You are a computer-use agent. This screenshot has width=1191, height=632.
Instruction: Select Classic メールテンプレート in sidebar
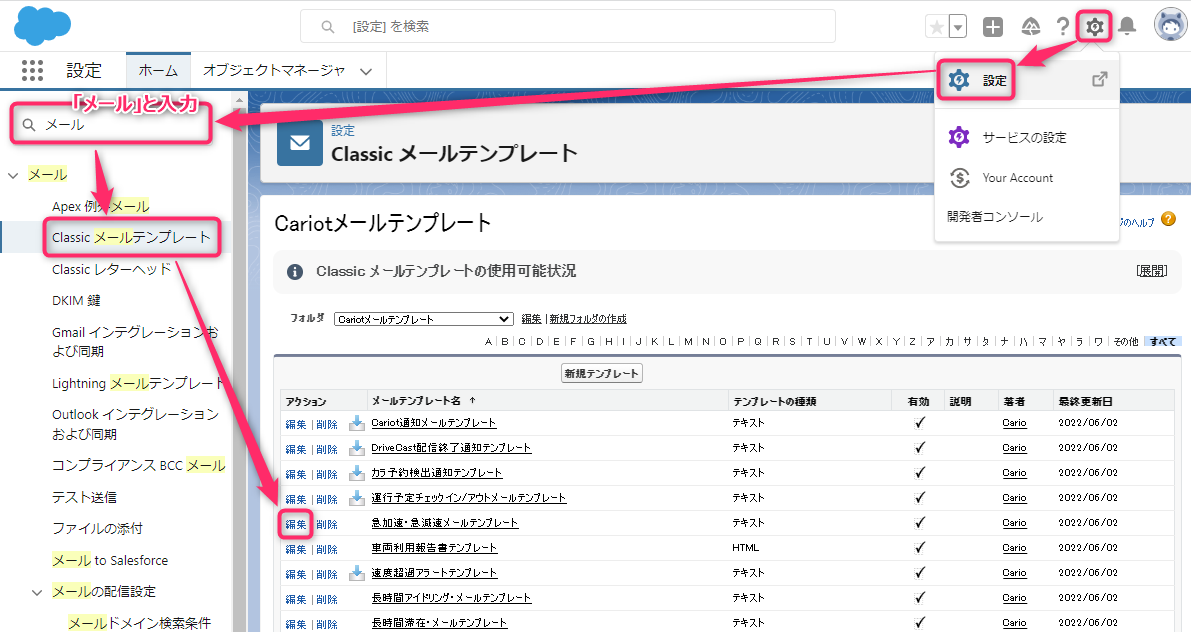[x=131, y=238]
